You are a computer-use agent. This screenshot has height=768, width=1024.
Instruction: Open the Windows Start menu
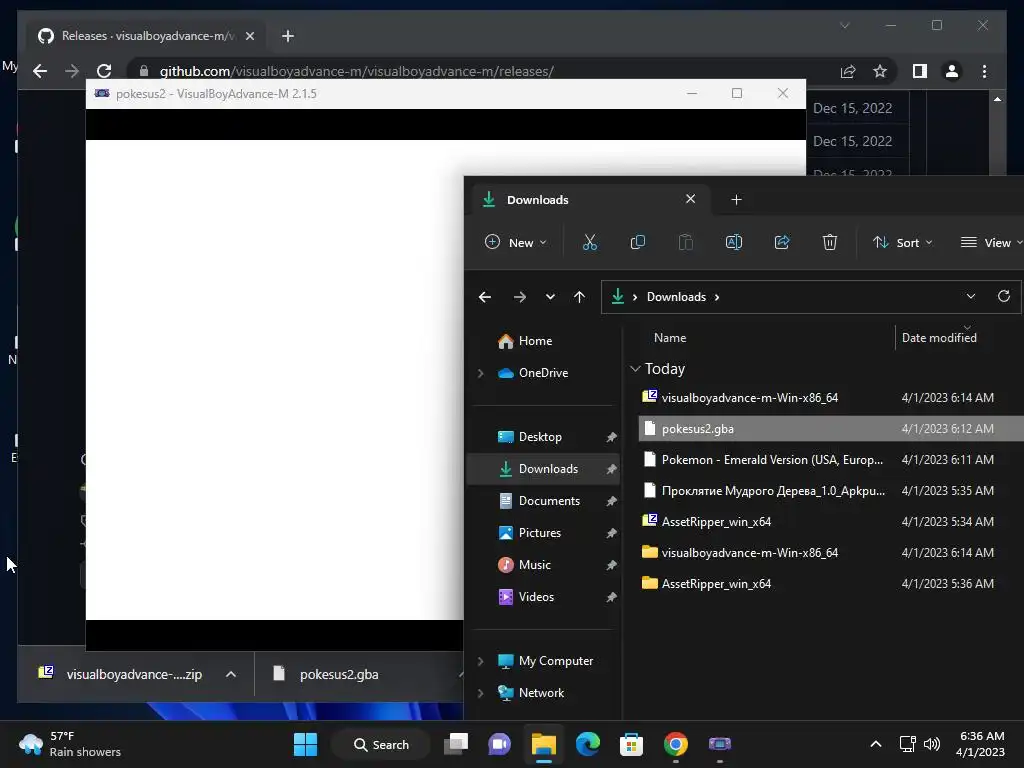coord(305,744)
